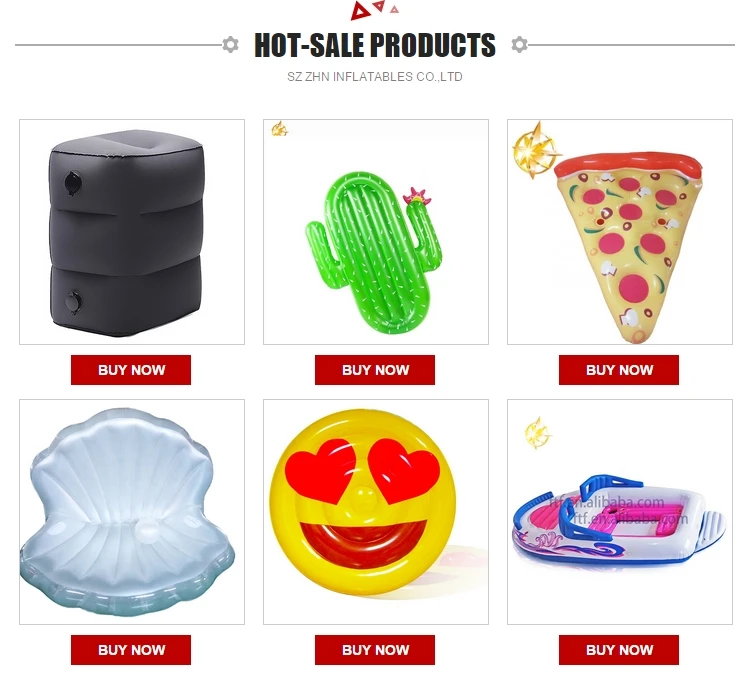750x674 pixels.
Task: Click BUY NOW for the inflatable boat
Action: [619, 650]
